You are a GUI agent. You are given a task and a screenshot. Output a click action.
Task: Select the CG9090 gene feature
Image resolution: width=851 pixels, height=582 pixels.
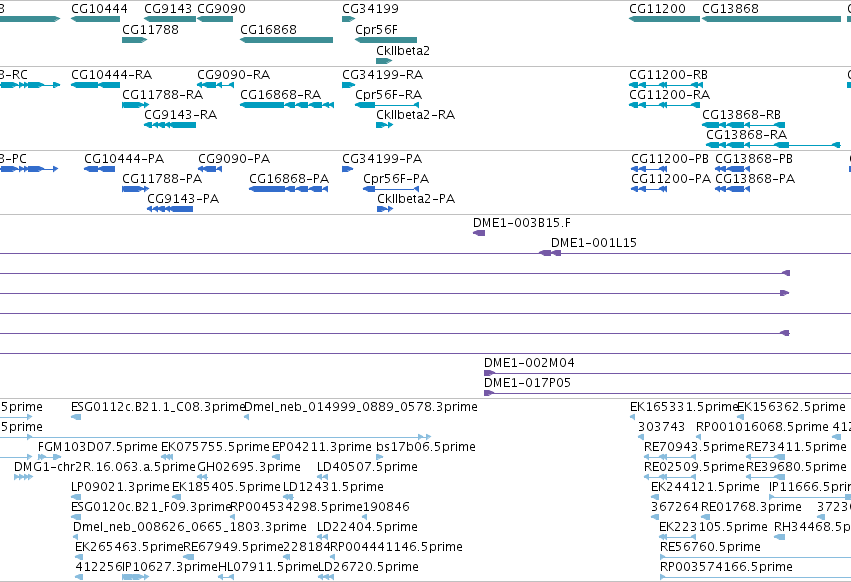[215, 19]
